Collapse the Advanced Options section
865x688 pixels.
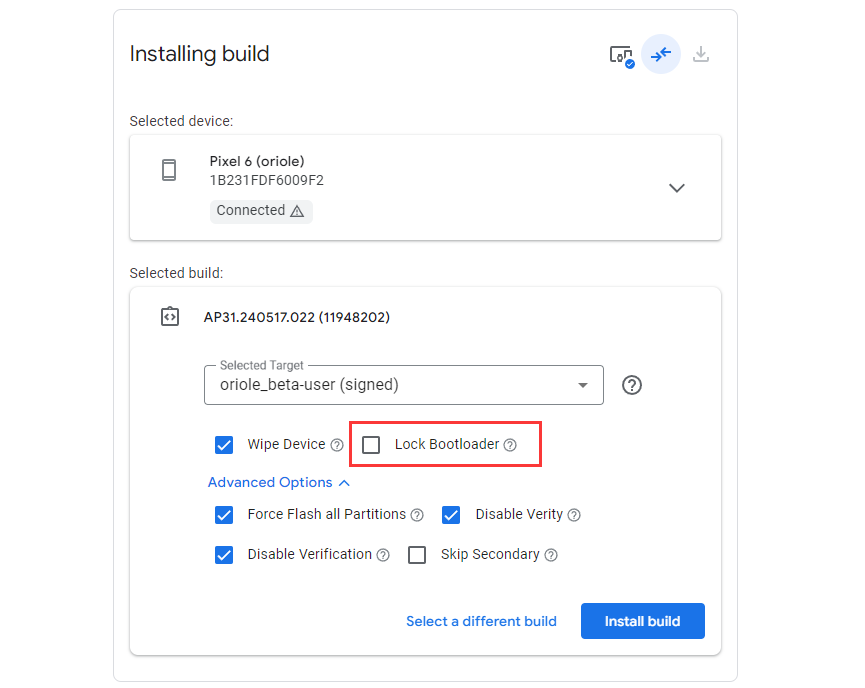279,483
